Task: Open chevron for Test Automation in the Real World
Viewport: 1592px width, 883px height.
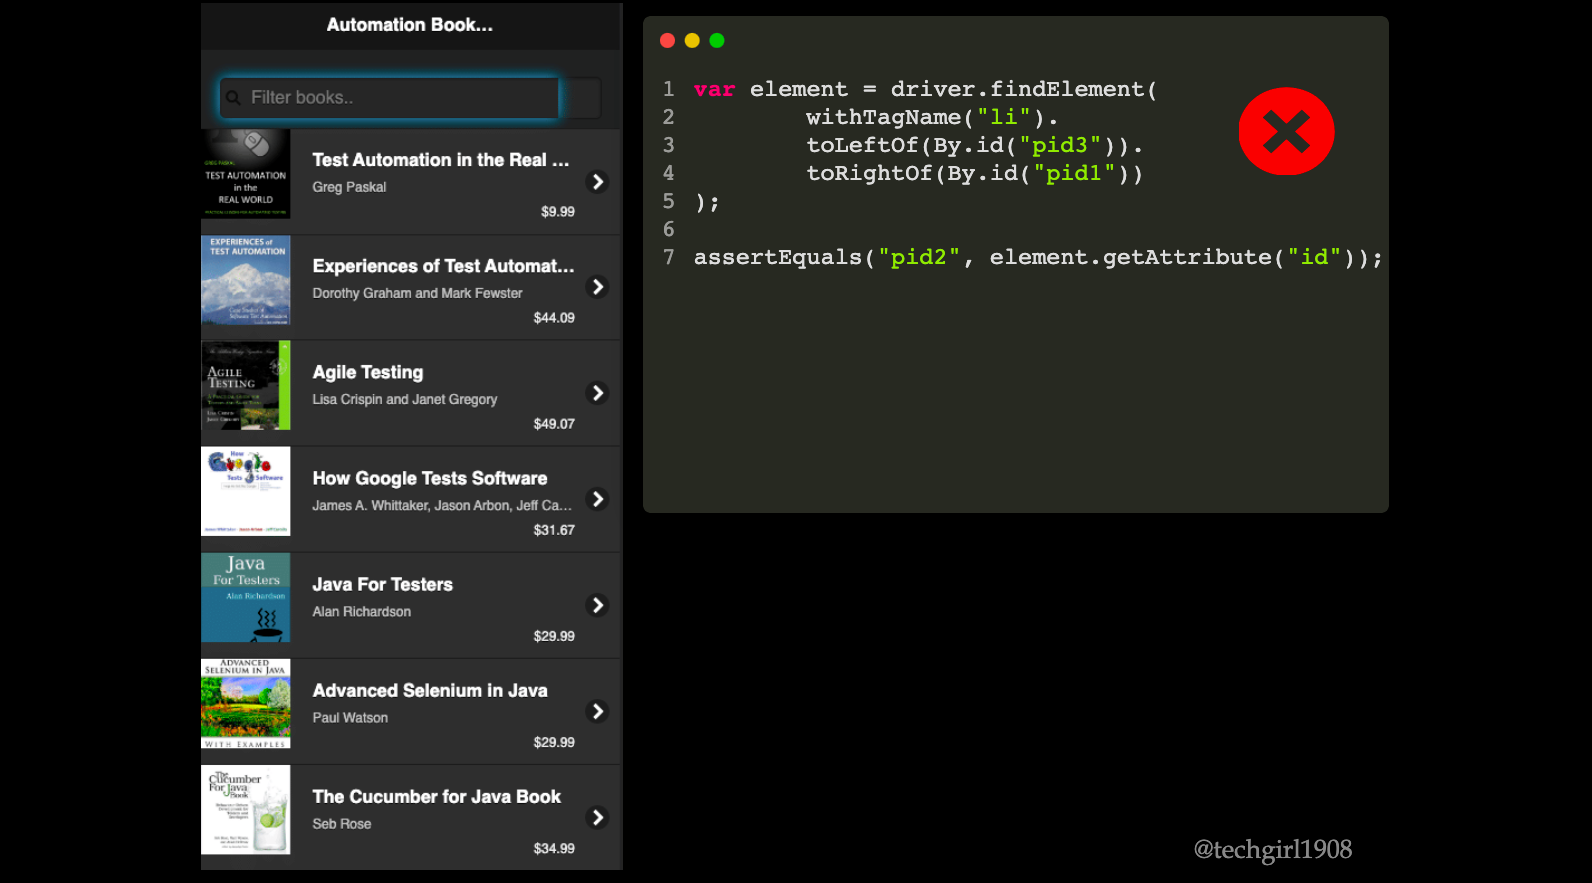Action: (597, 182)
